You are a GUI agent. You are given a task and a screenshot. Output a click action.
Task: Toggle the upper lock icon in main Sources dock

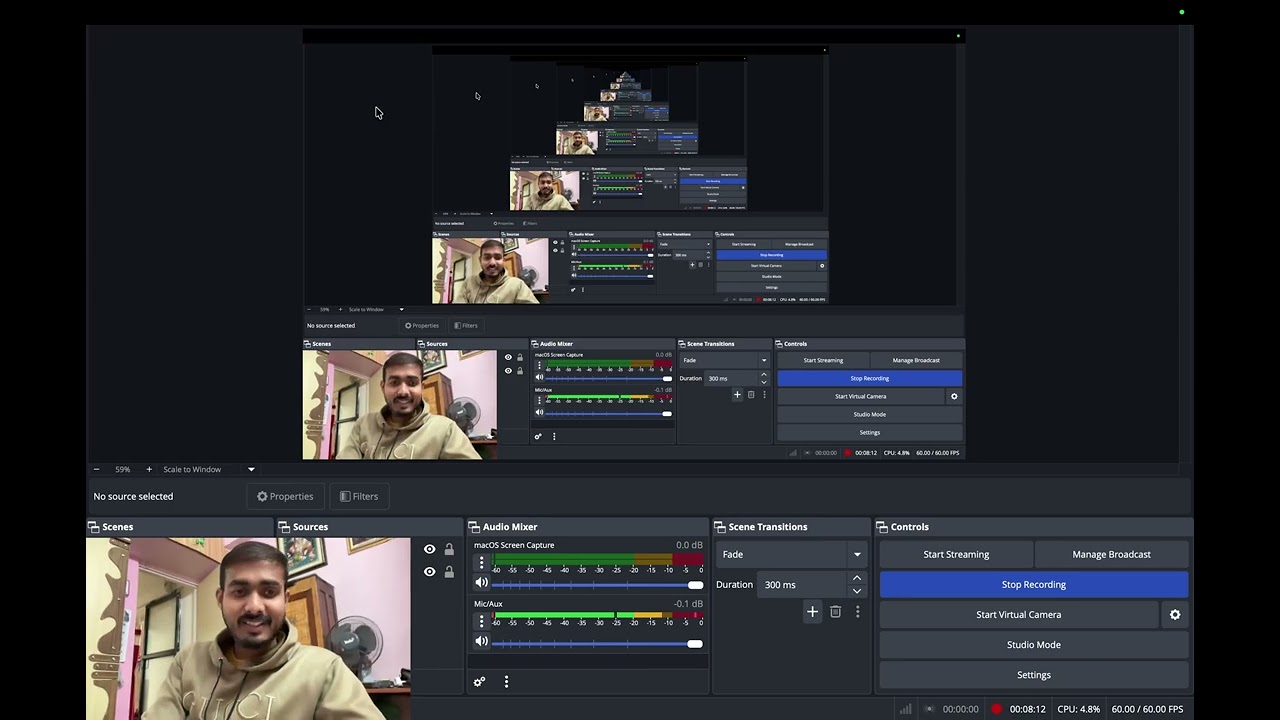tap(449, 549)
